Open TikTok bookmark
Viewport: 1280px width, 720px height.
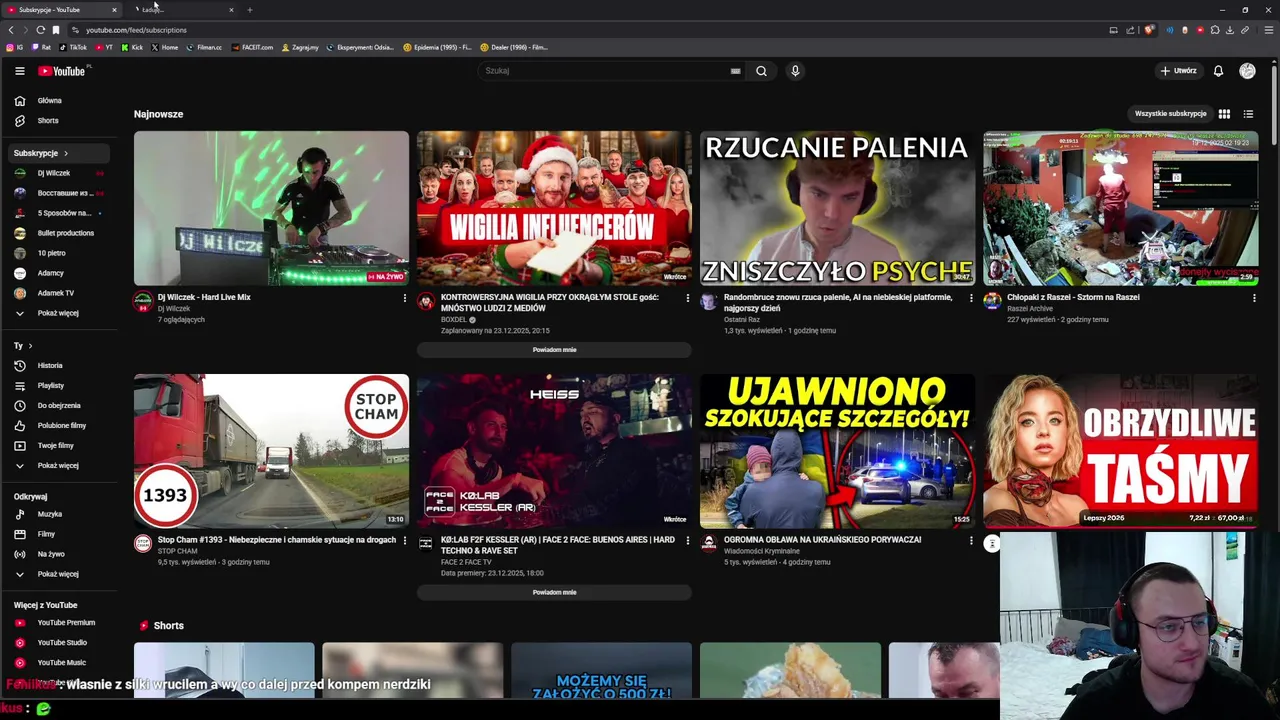(x=73, y=47)
